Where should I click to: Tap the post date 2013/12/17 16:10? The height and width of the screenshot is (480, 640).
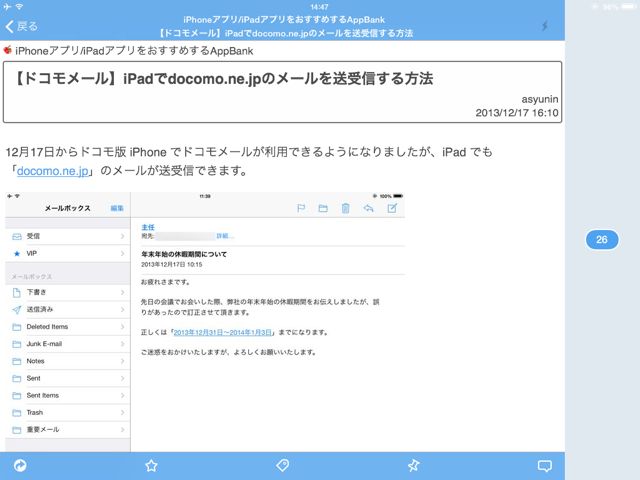pyautogui.click(x=517, y=113)
